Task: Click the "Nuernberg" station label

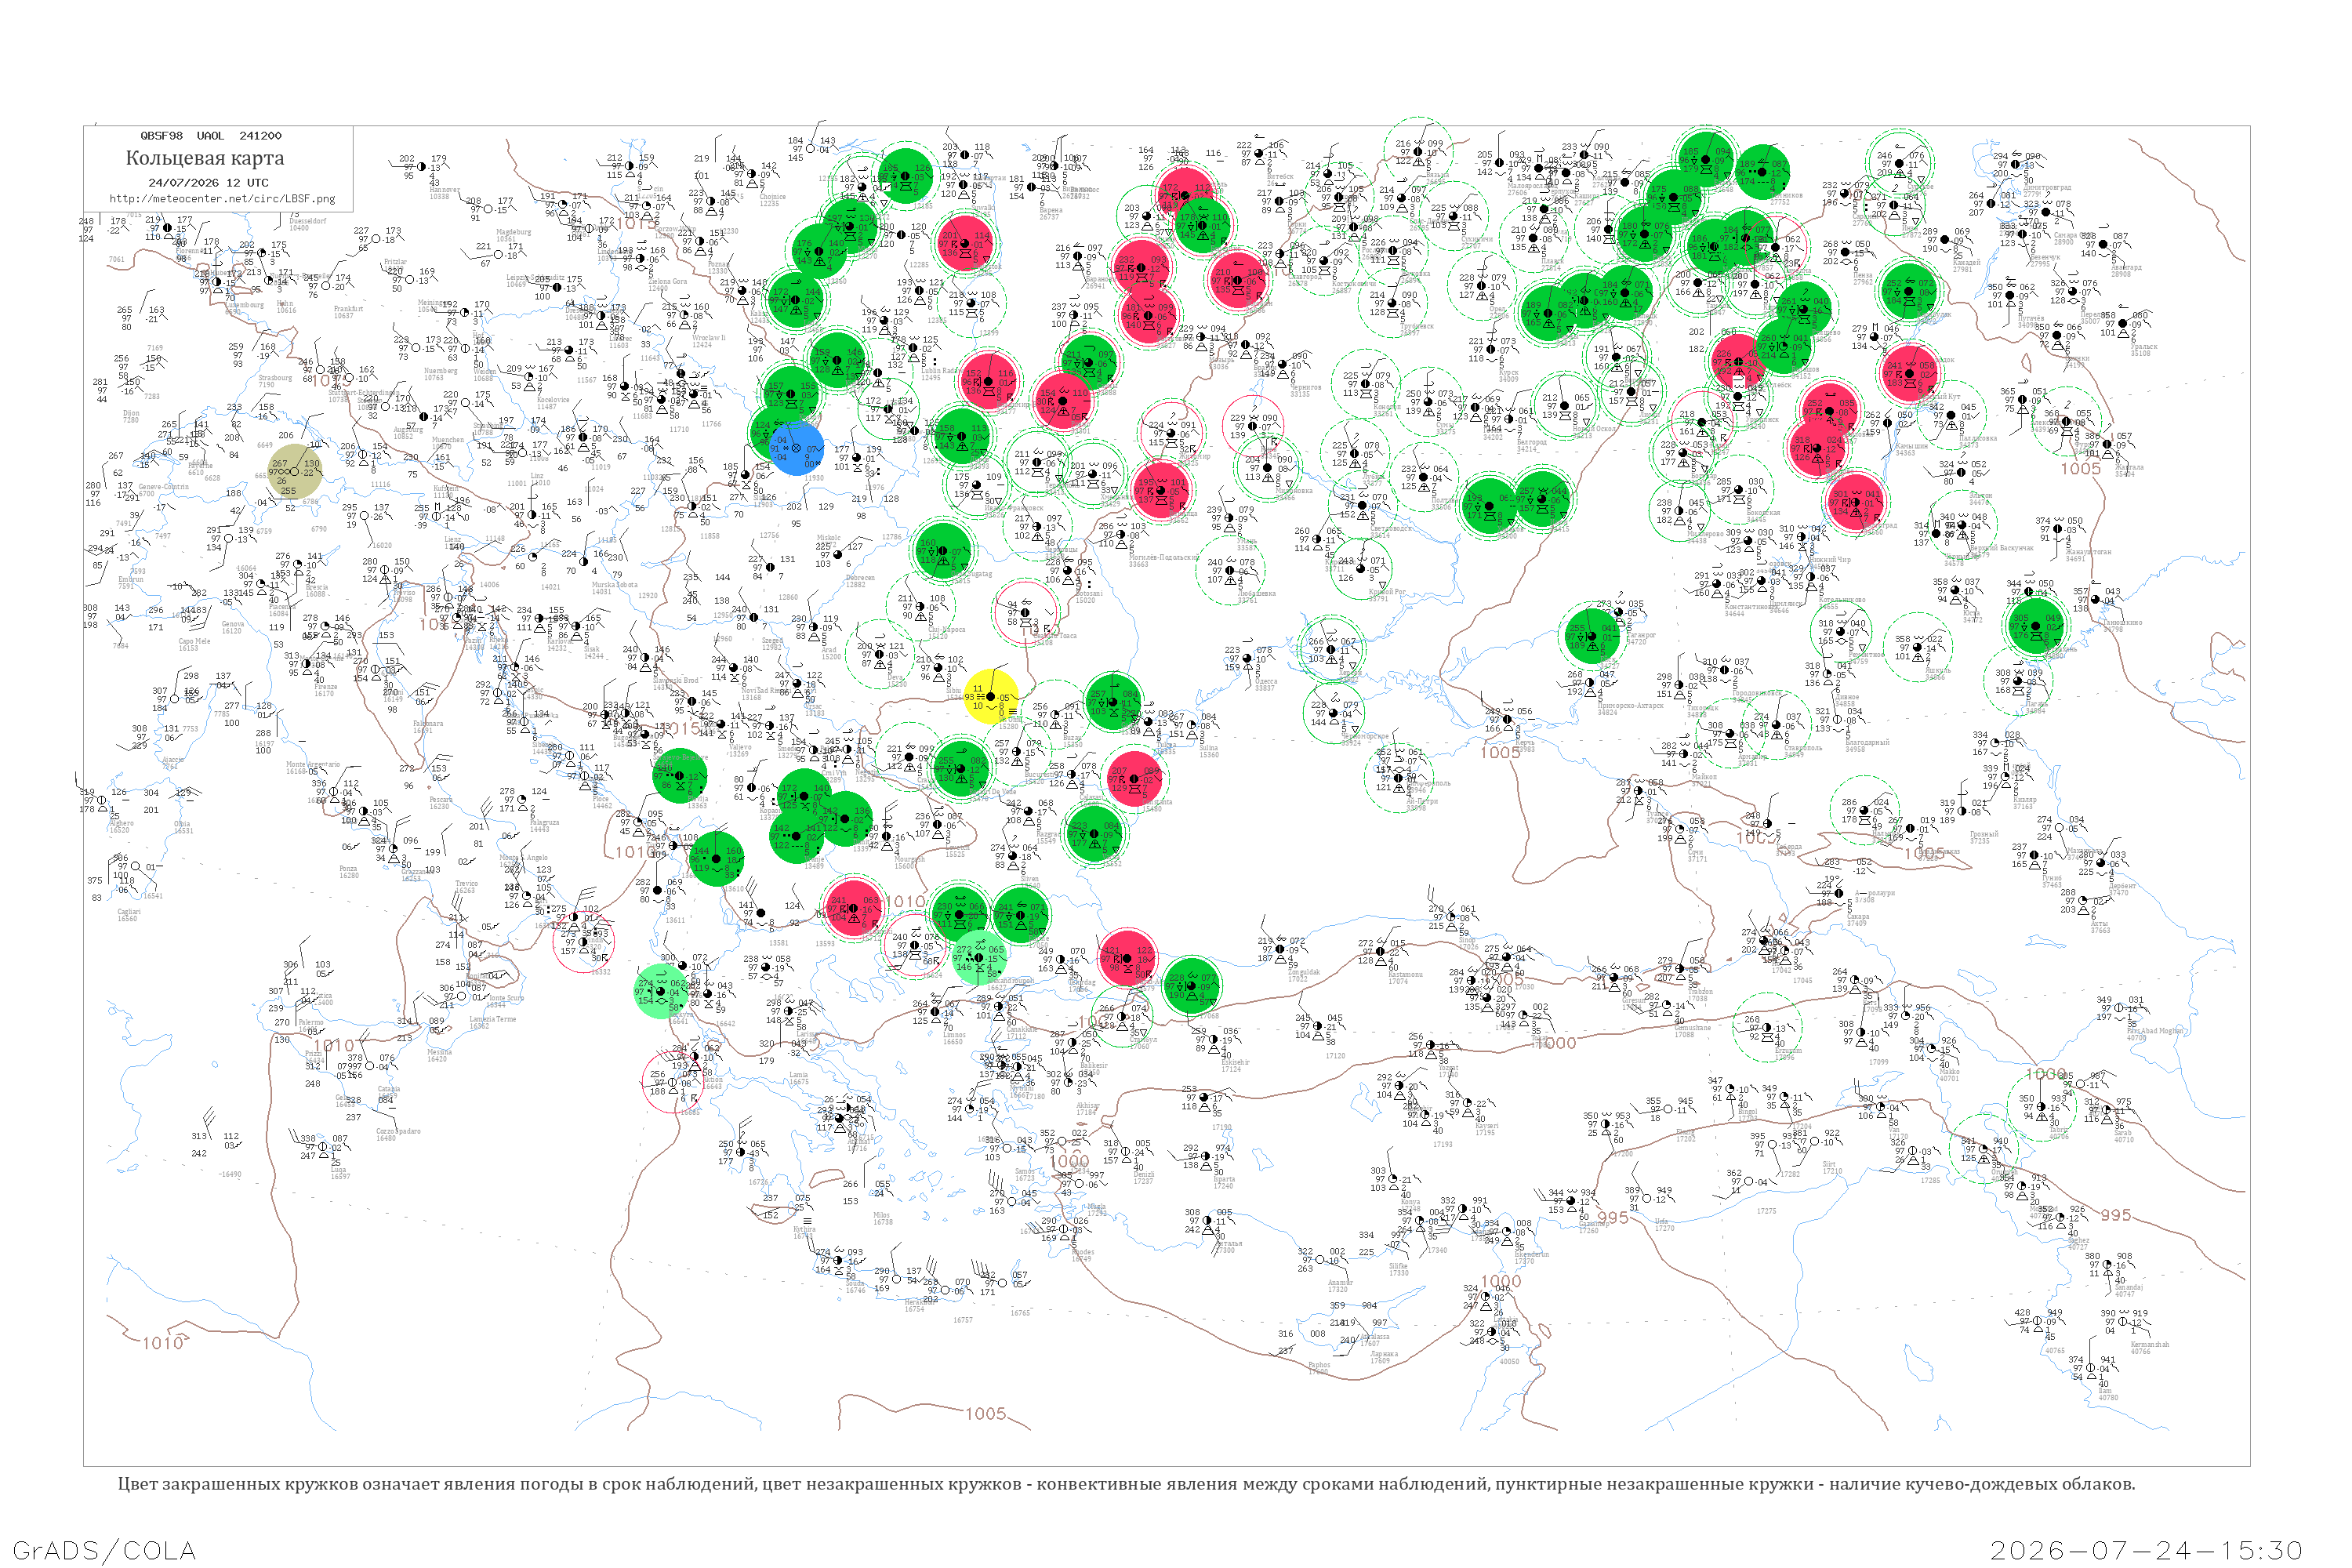Action: (x=440, y=371)
